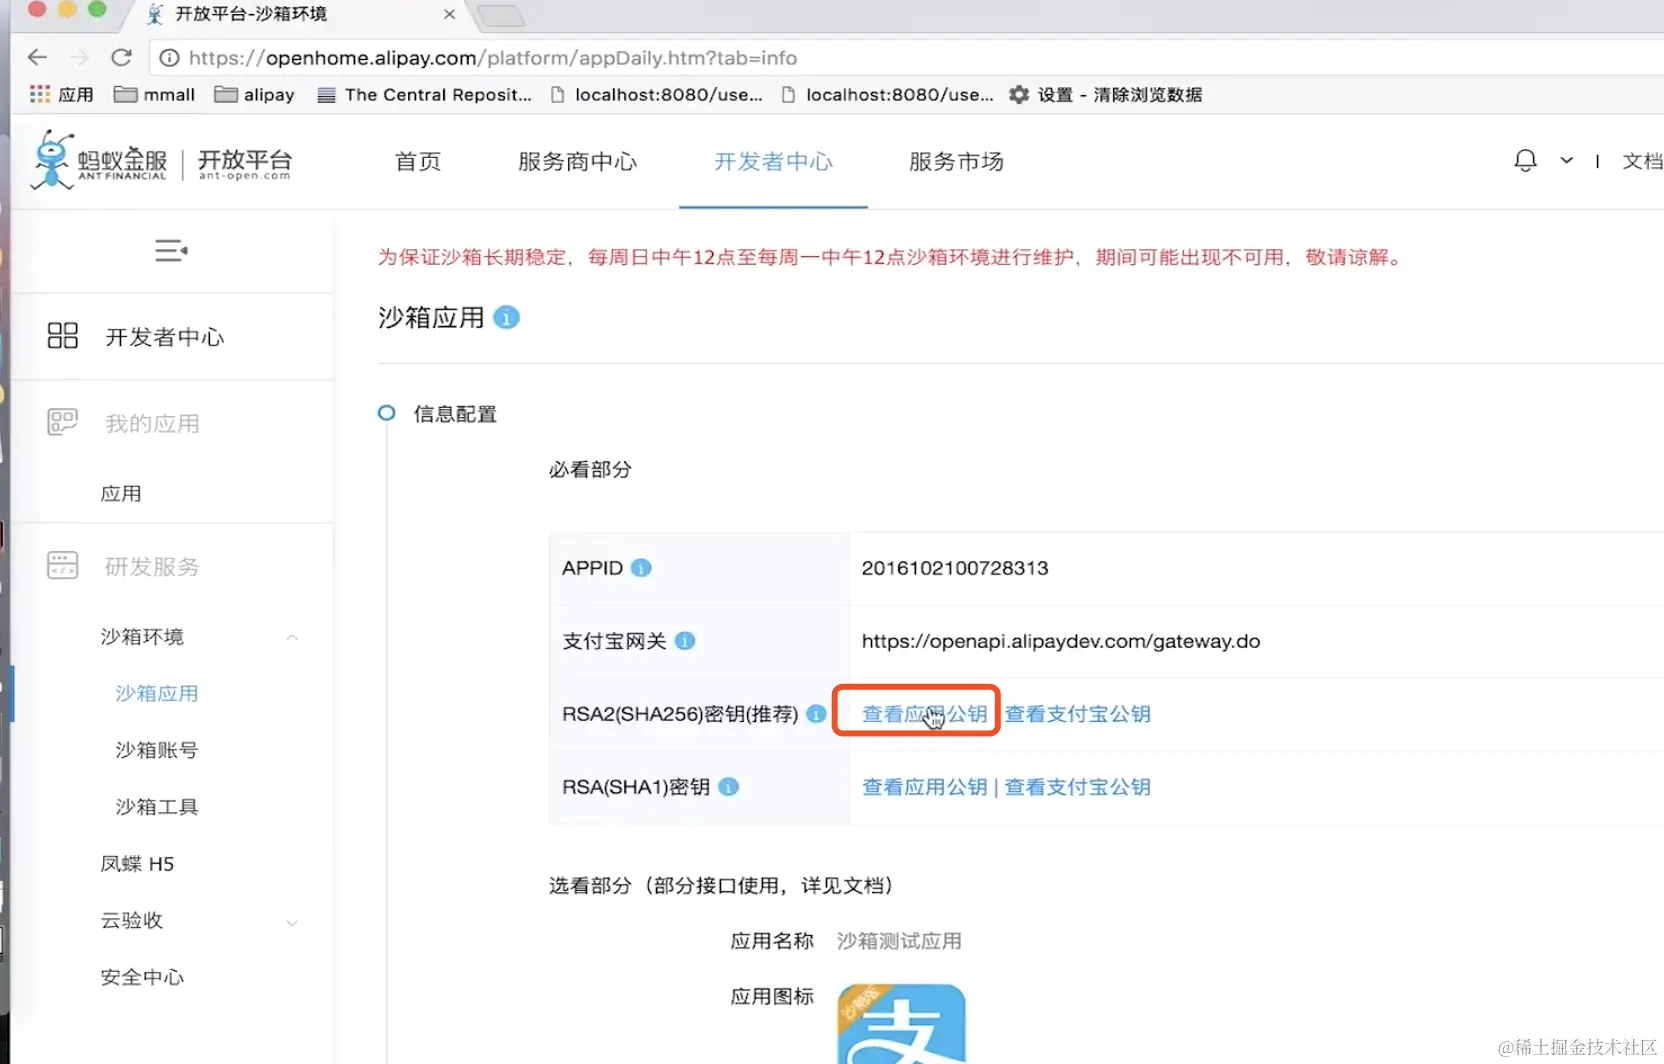The height and width of the screenshot is (1064, 1664).
Task: Click info icon beside 沙箱应用 heading
Action: click(x=507, y=317)
